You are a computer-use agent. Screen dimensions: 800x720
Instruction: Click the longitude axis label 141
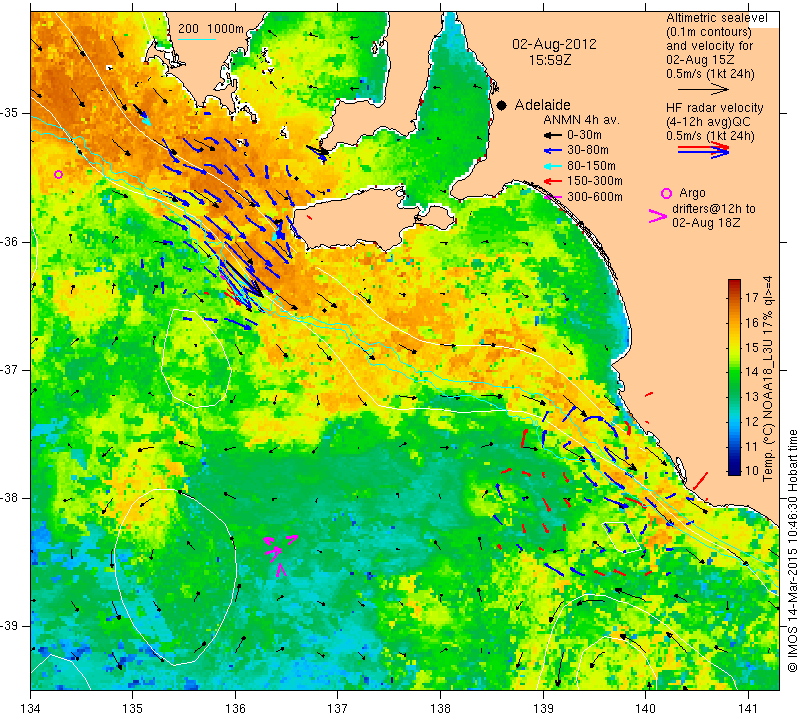[748, 709]
